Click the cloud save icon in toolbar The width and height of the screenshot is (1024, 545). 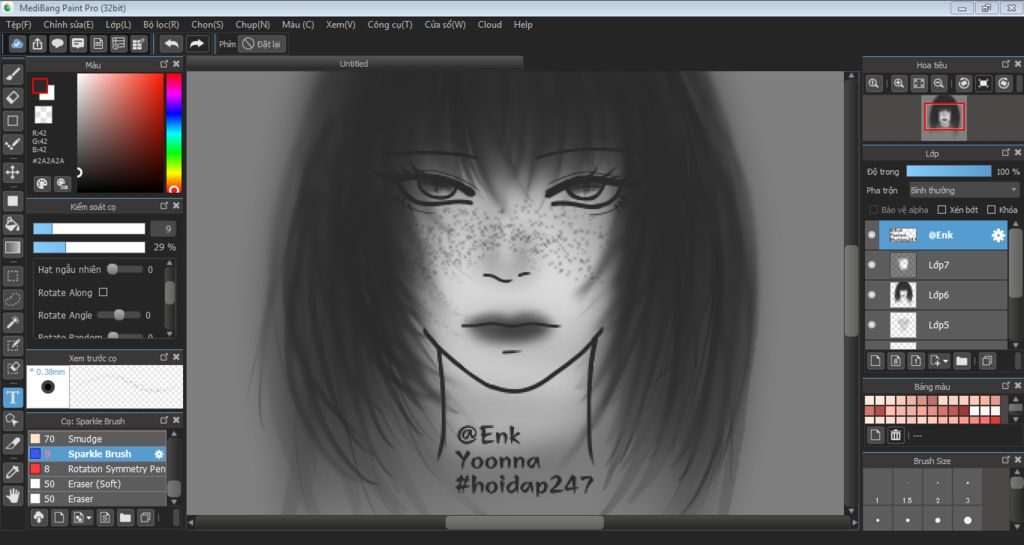coord(17,44)
